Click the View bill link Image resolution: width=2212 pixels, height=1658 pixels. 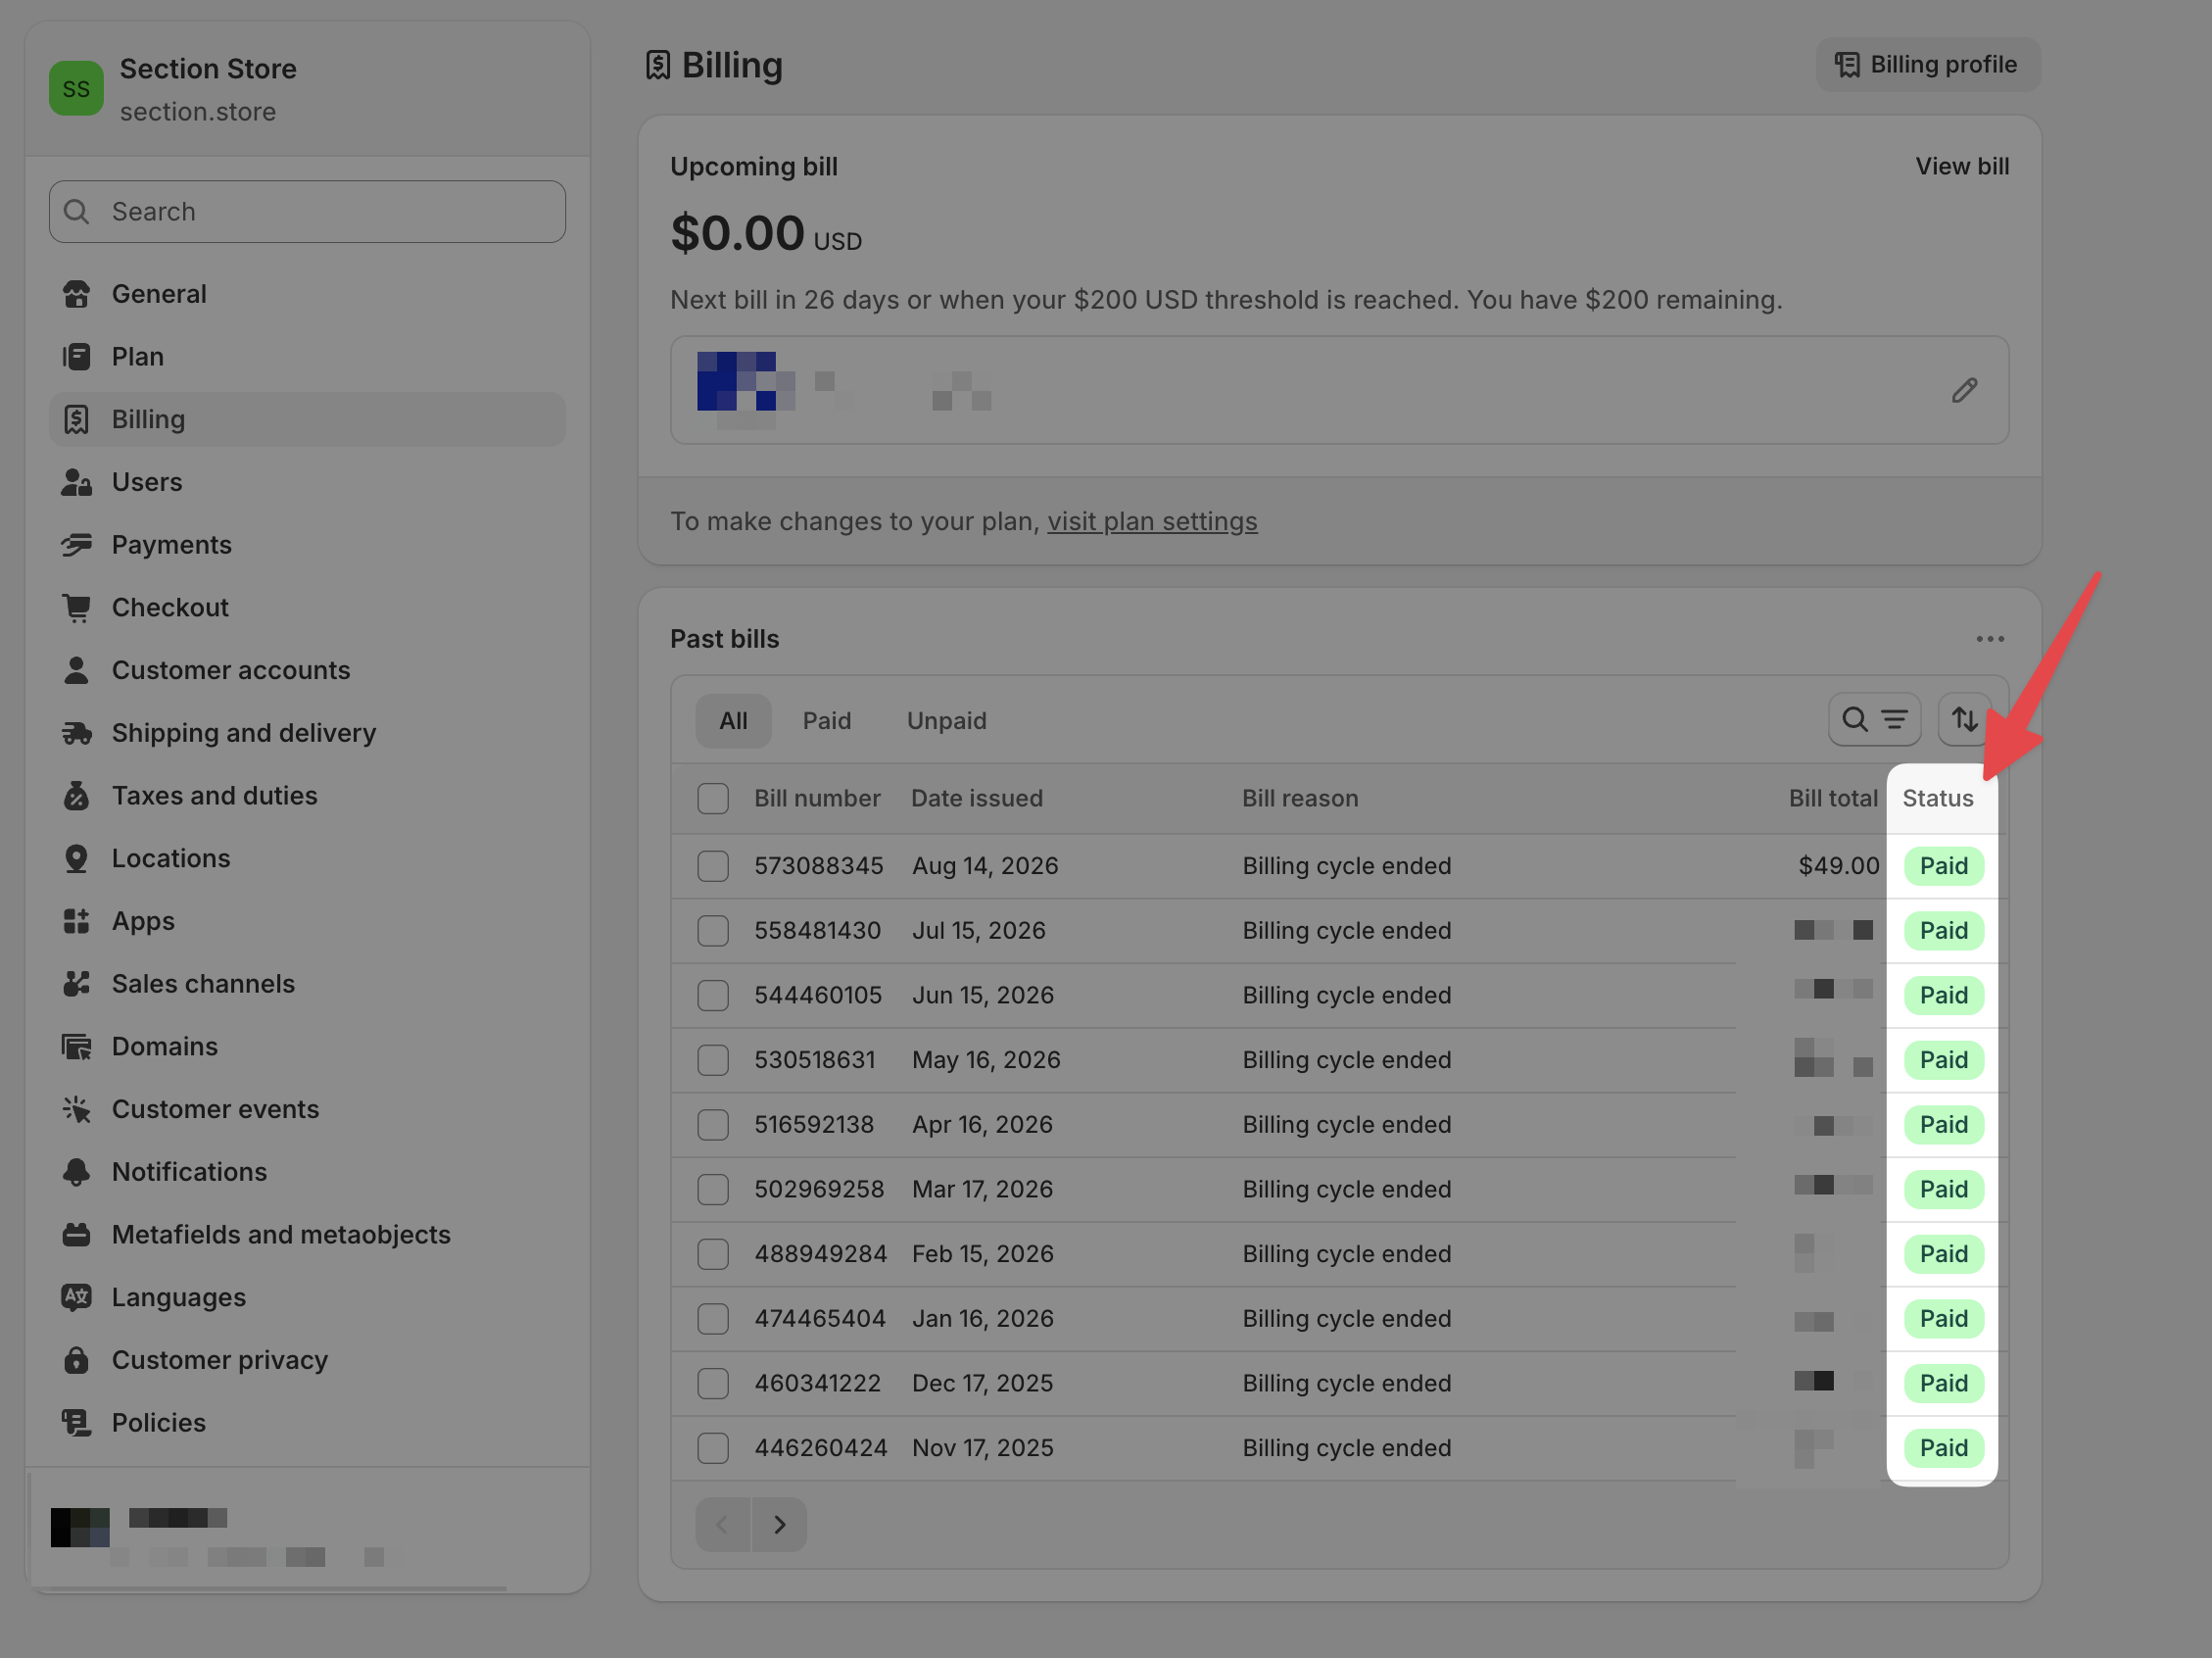(x=1962, y=167)
